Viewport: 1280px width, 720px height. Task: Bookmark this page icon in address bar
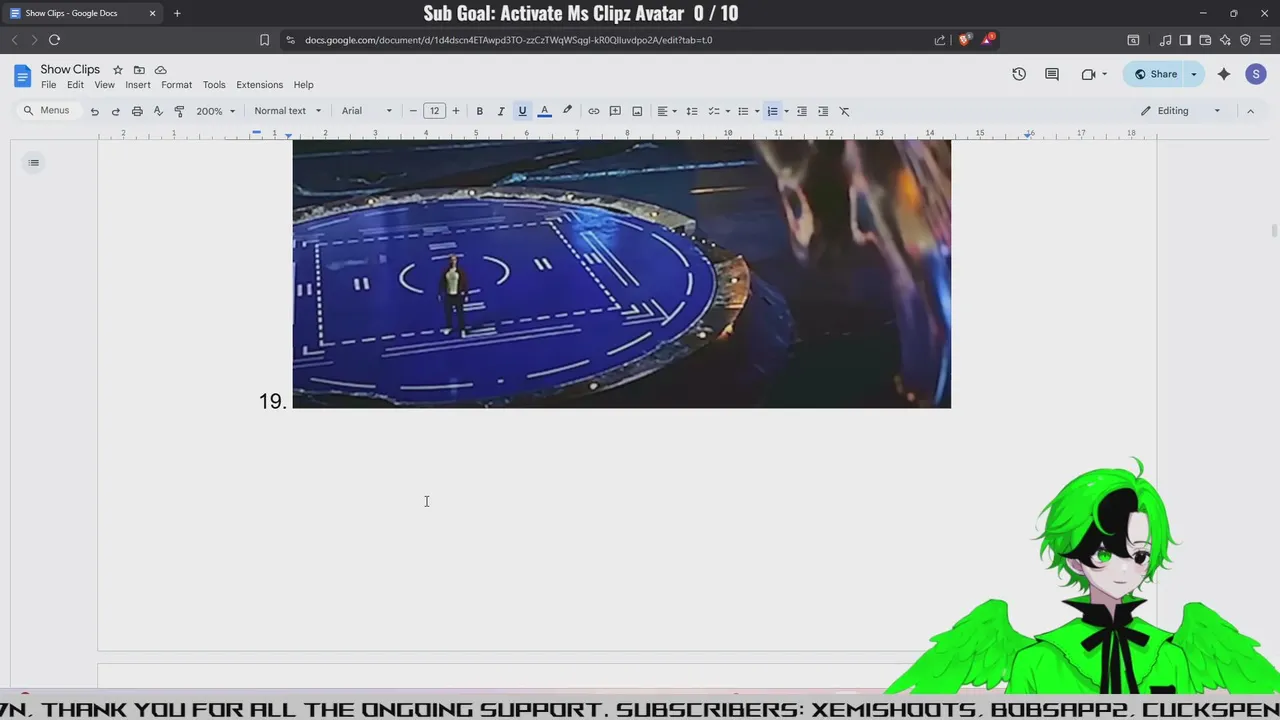coord(264,40)
